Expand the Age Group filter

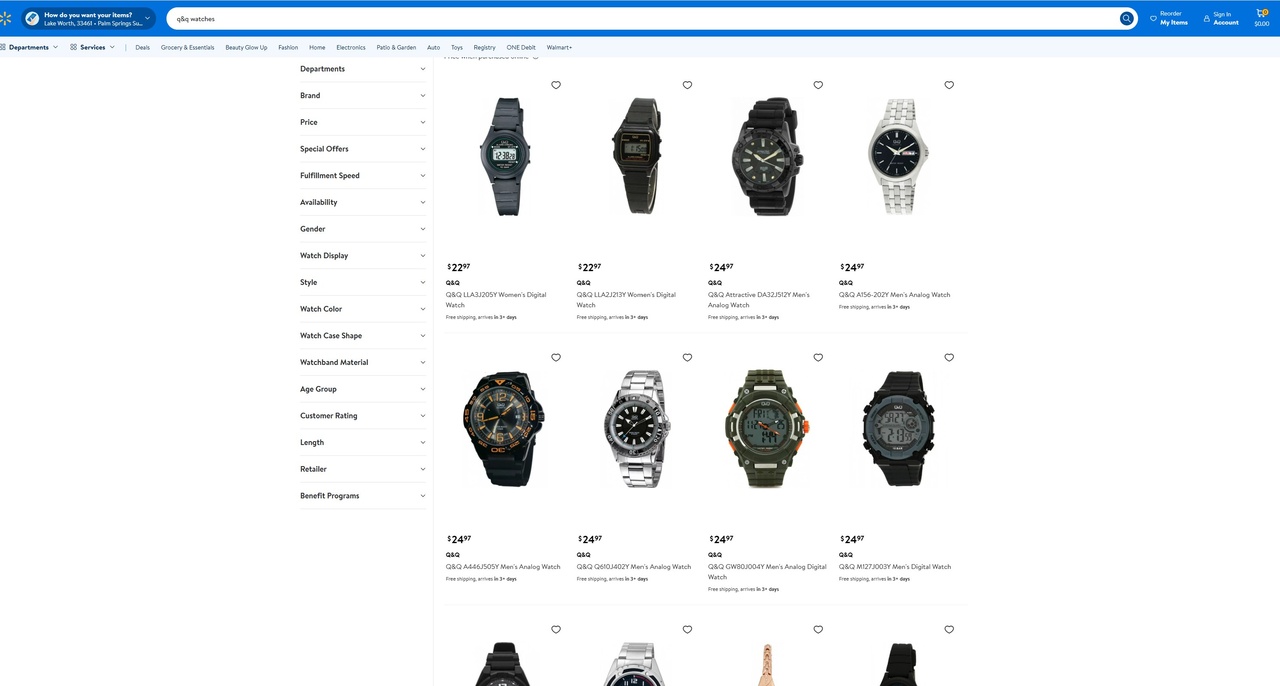click(363, 389)
